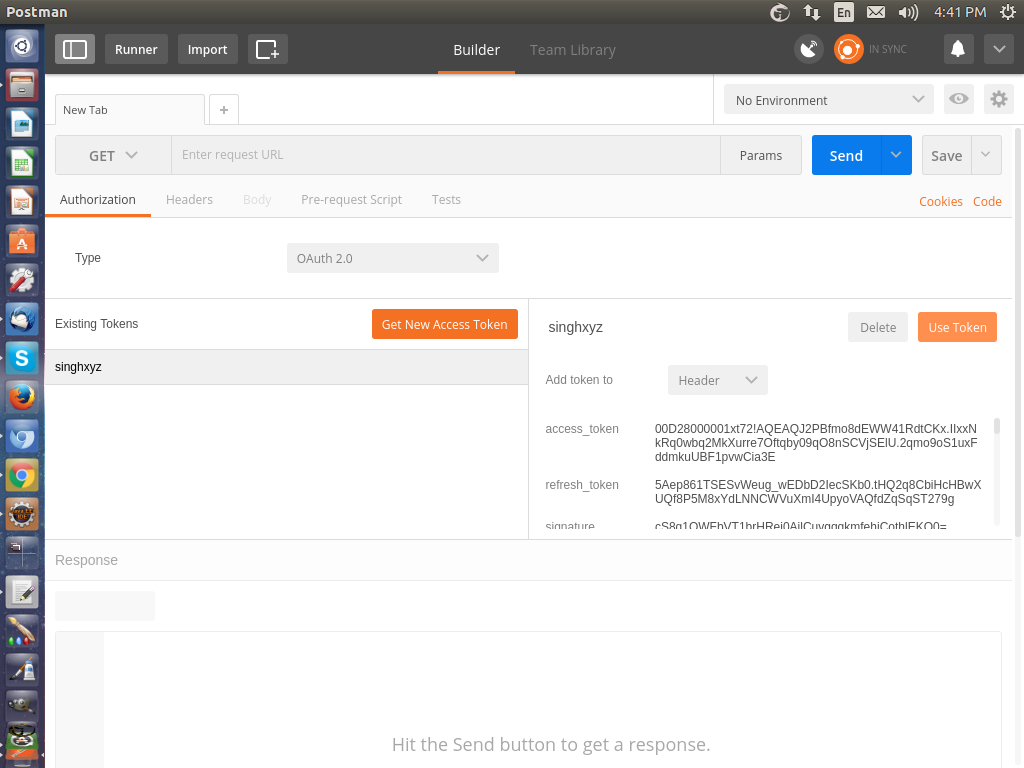The width and height of the screenshot is (1024, 768).
Task: Open the Add token to Header dropdown
Action: pos(717,380)
